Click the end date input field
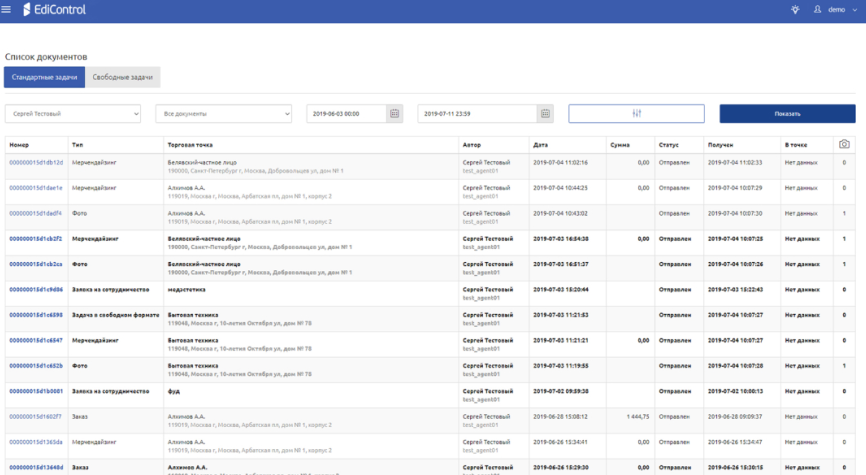This screenshot has height=475, width=866. (477, 114)
